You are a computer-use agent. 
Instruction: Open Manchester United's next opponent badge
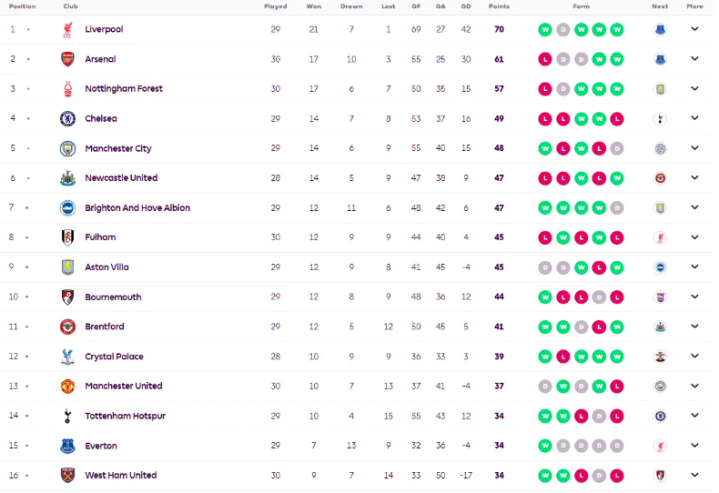click(660, 386)
